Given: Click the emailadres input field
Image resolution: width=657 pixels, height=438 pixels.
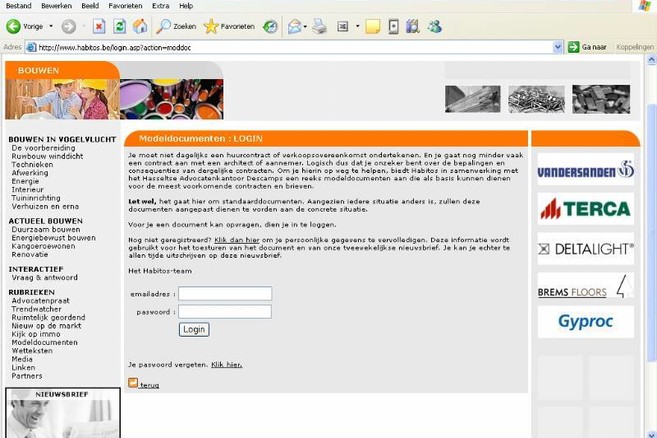Looking at the screenshot, I should click(225, 294).
